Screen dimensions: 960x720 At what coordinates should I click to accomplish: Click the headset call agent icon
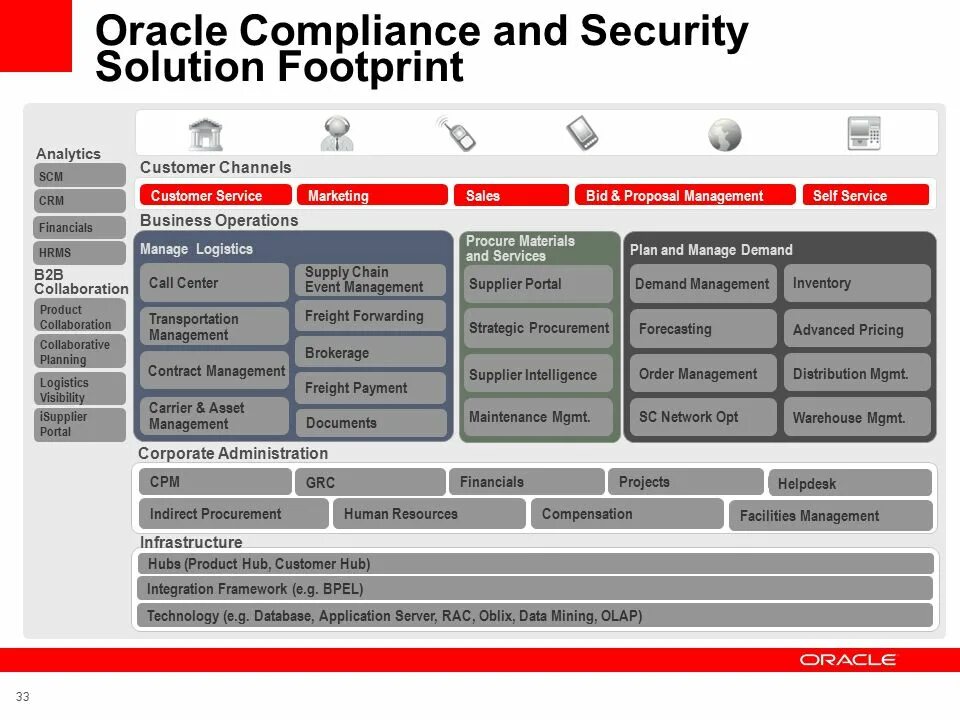click(337, 133)
